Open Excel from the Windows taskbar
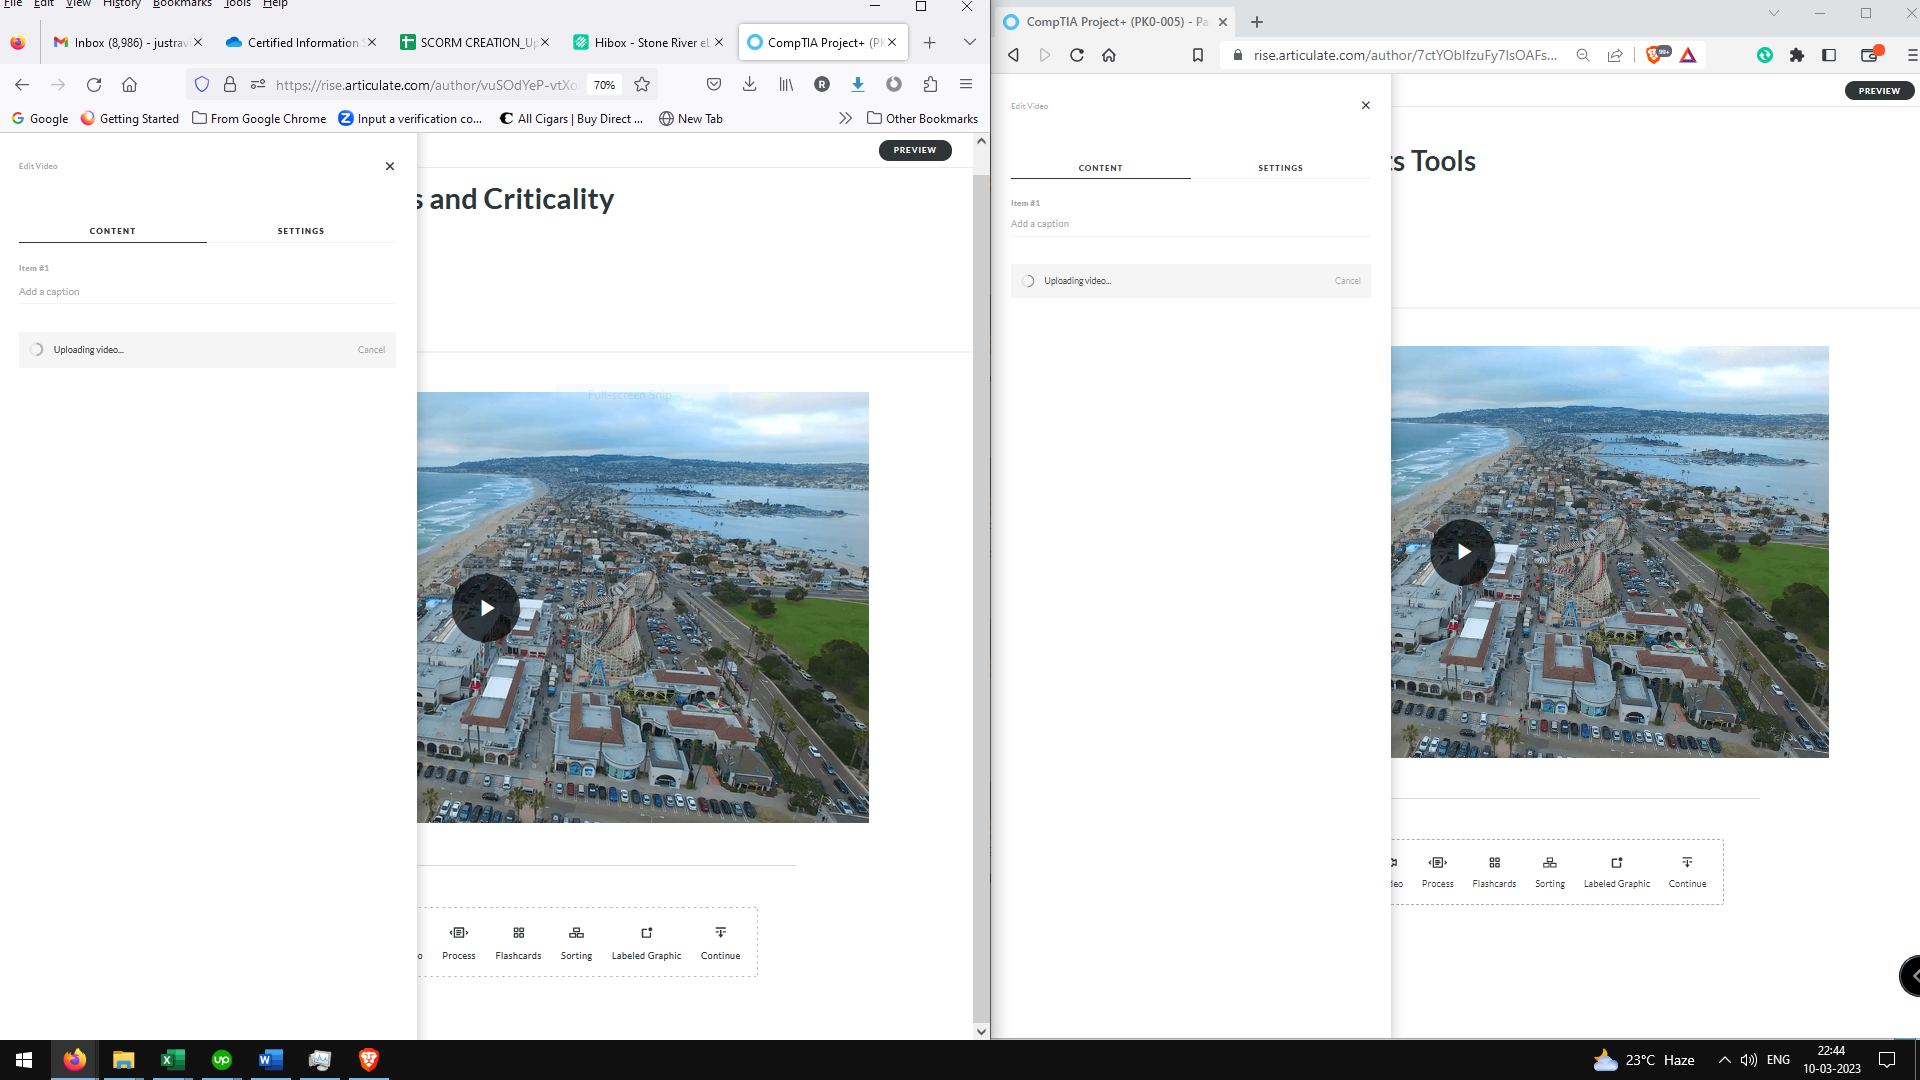This screenshot has width=1920, height=1080. coord(172,1060)
